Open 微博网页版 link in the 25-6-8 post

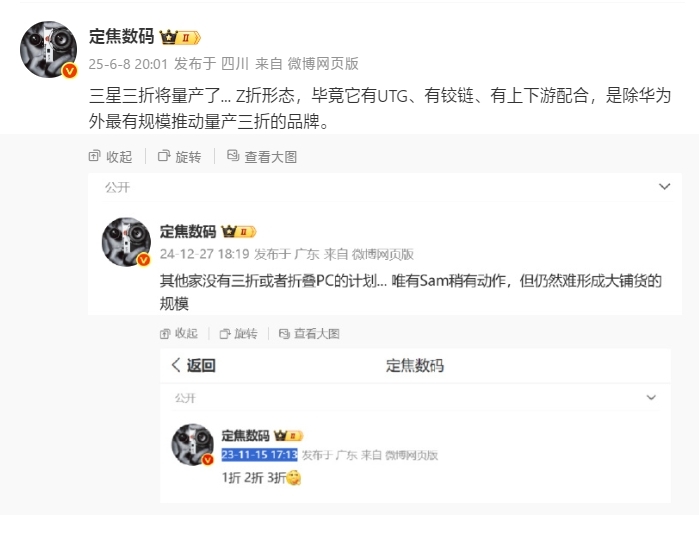click(323, 64)
